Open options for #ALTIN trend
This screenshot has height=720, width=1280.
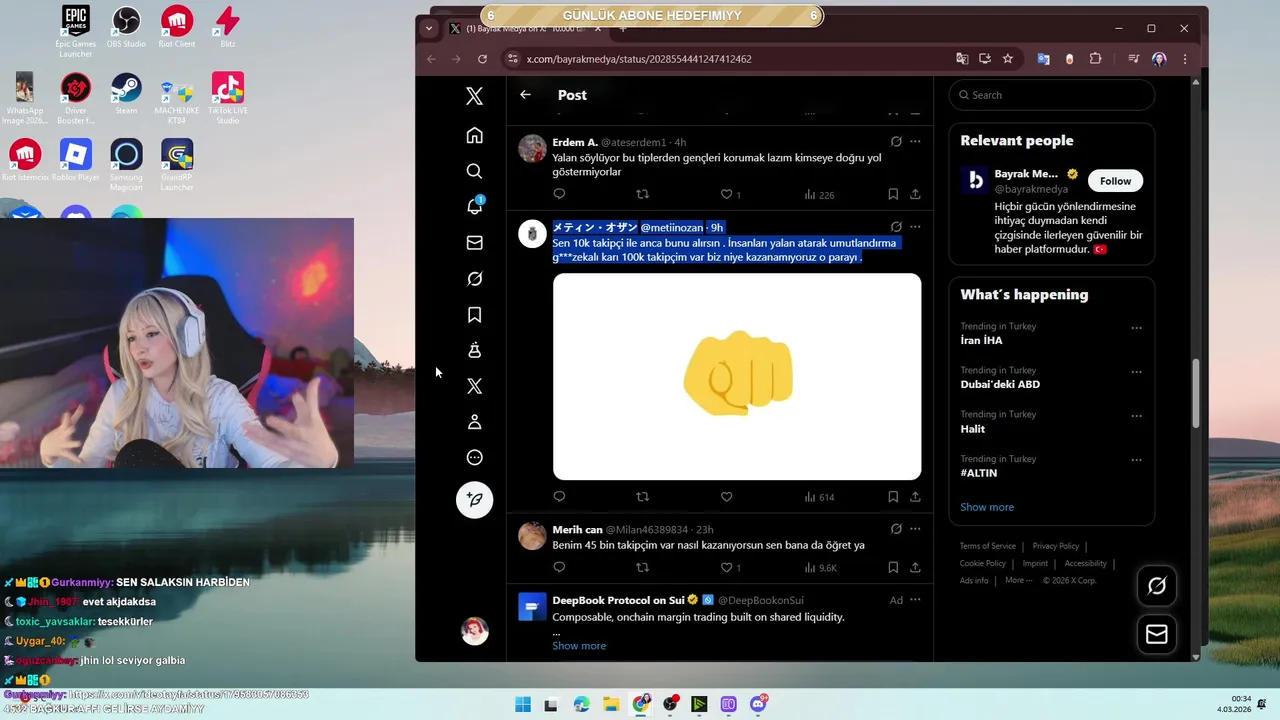(x=1136, y=461)
